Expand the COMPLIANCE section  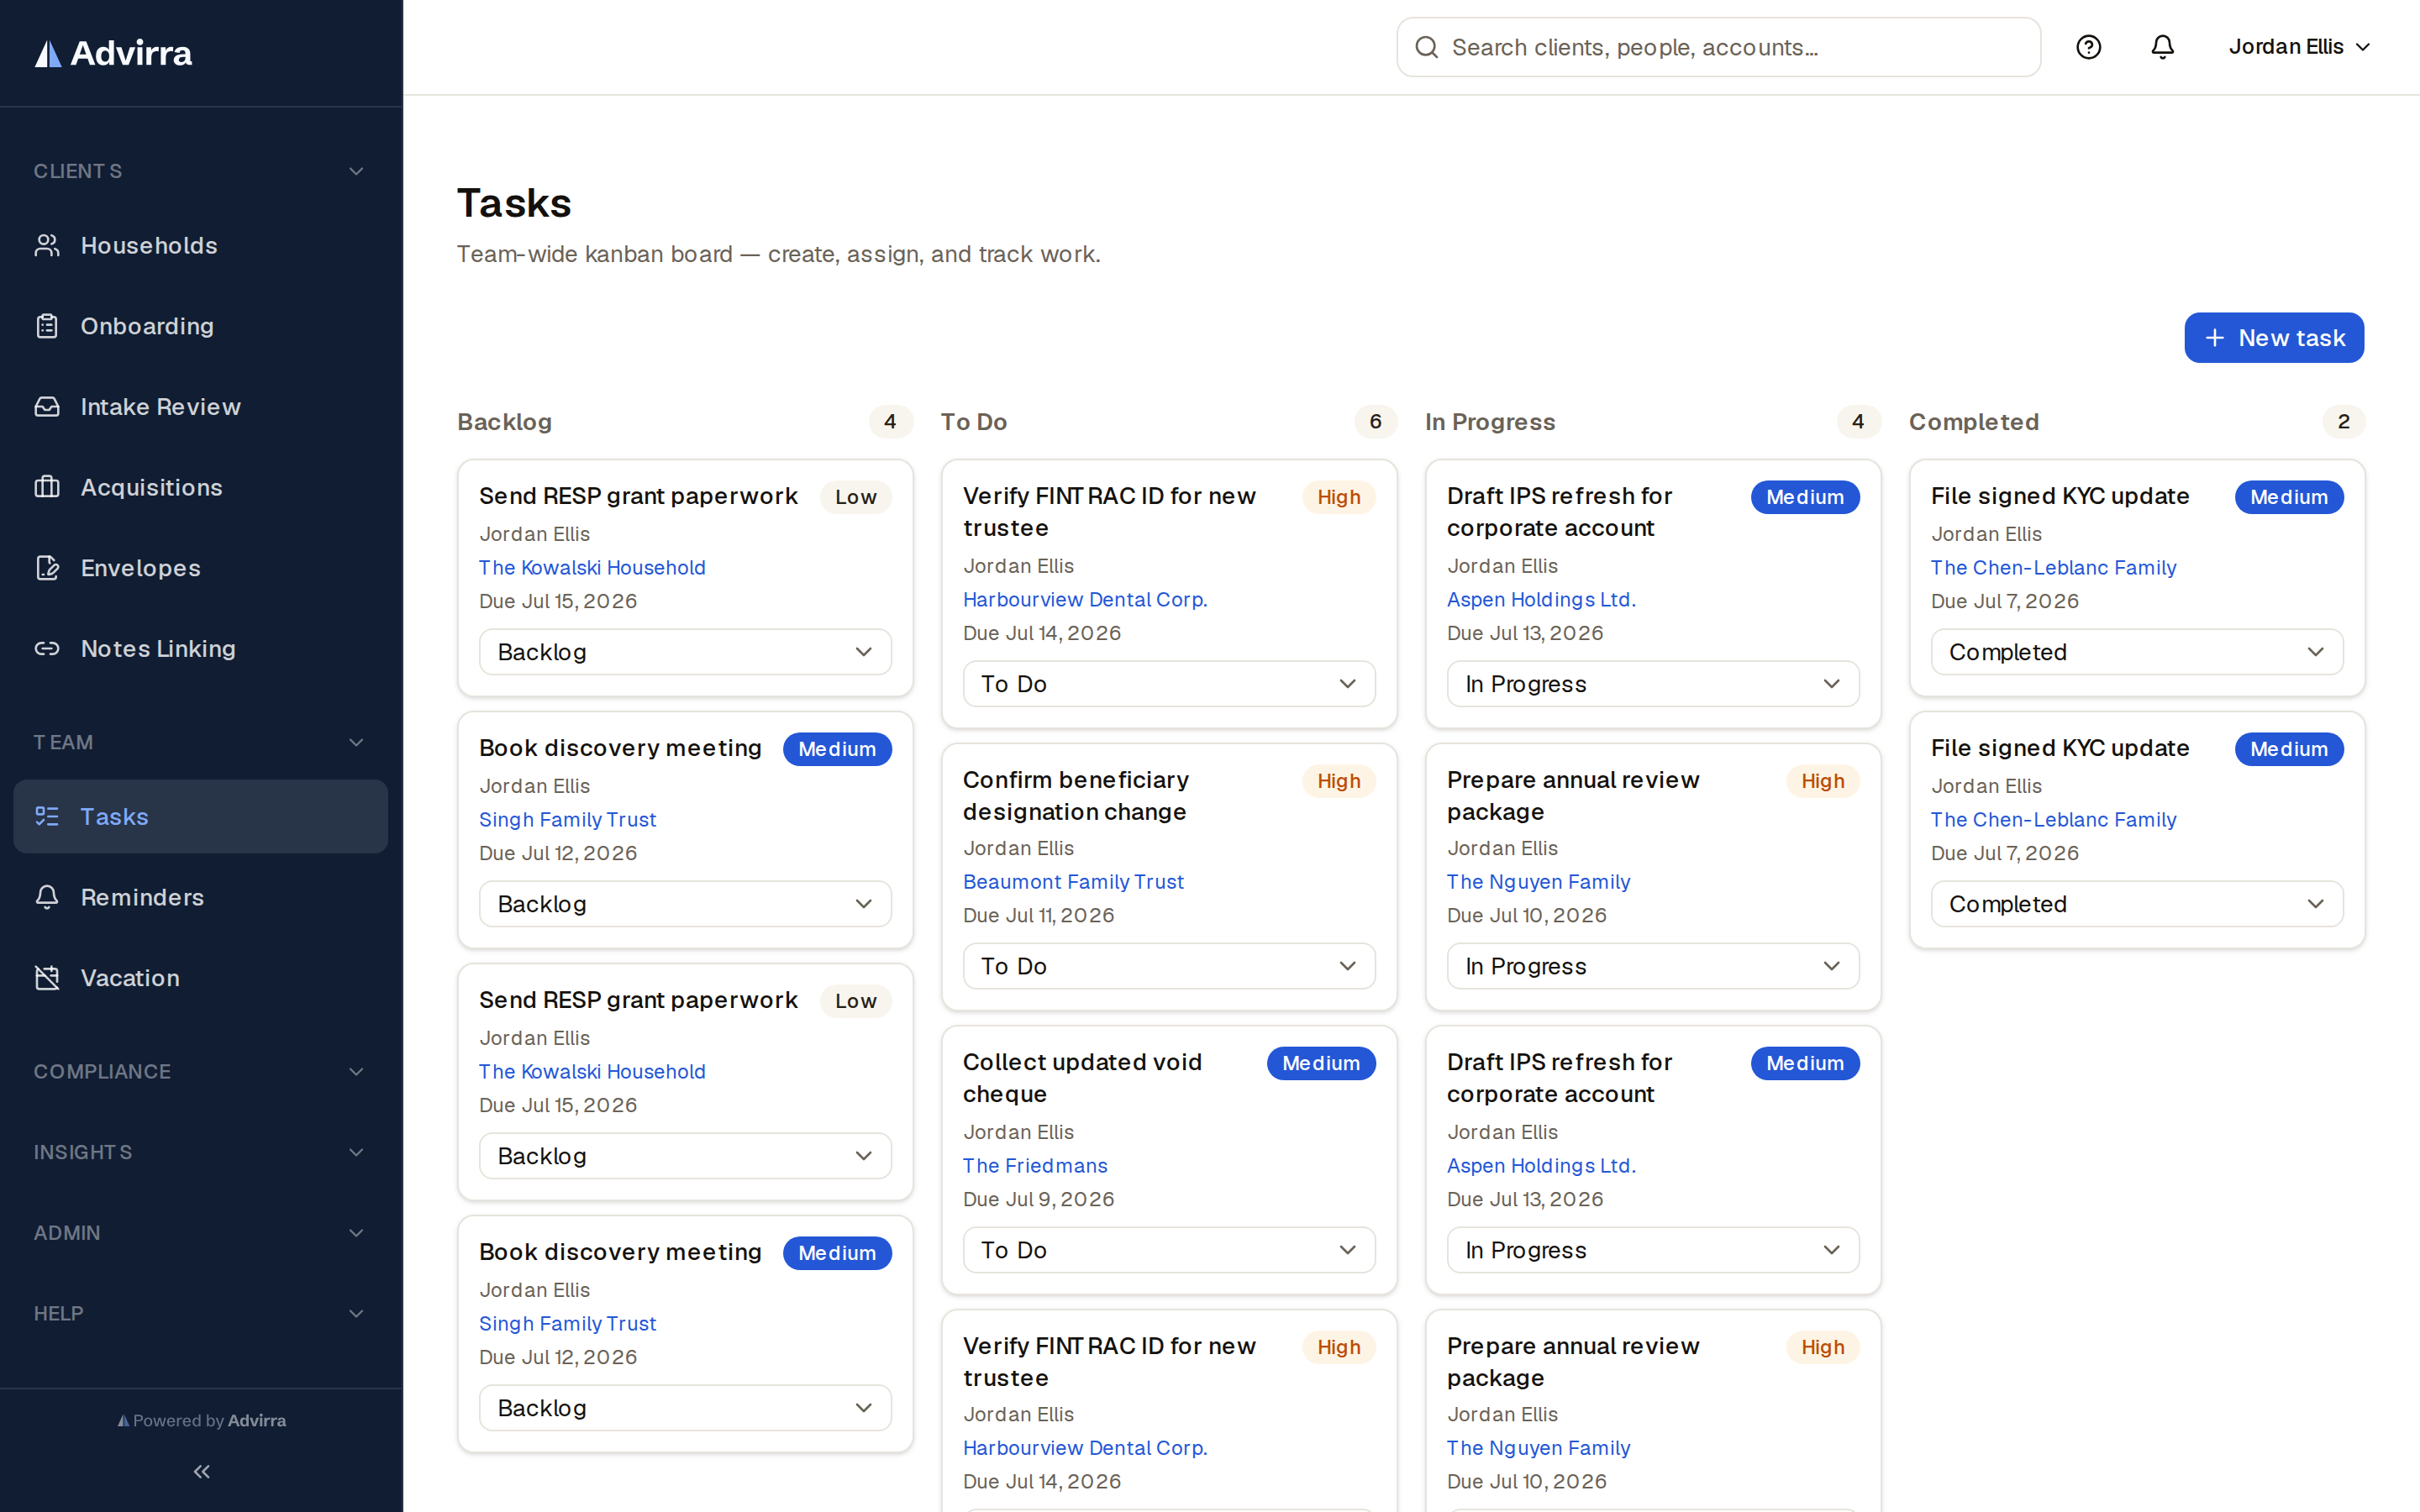(201, 1071)
